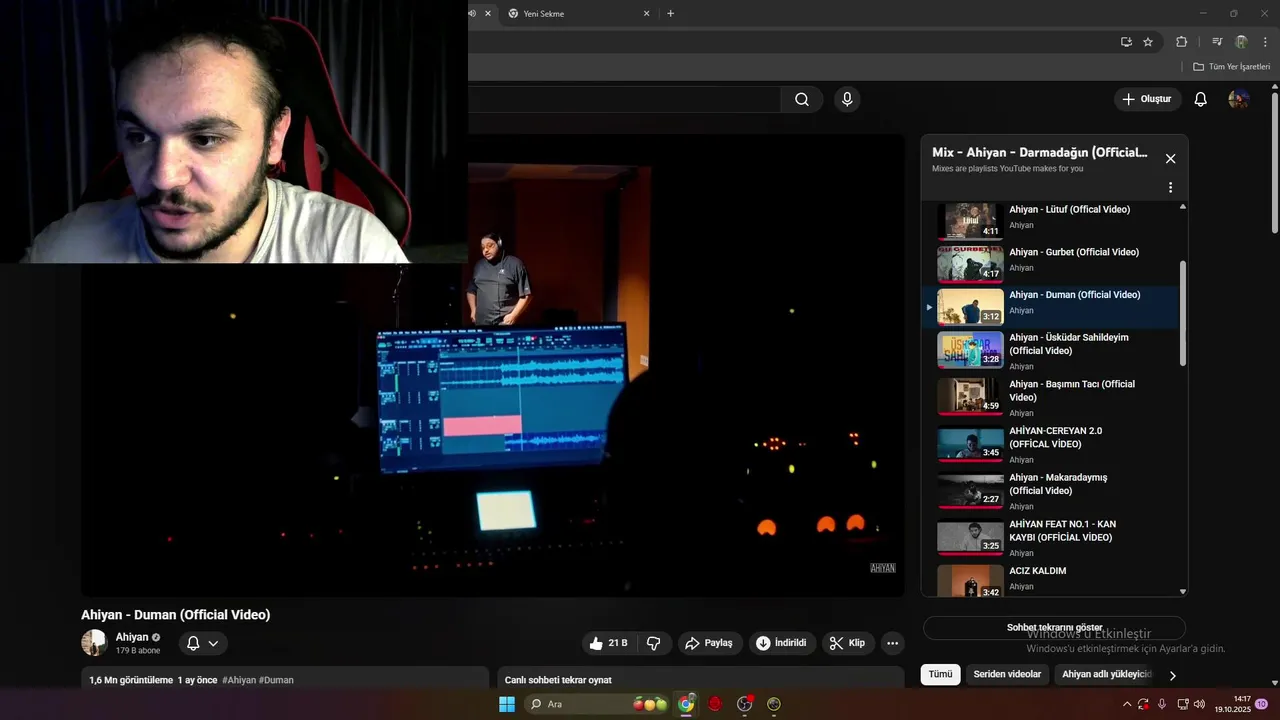Click the playlist scroll-up arrow

pos(1183,207)
